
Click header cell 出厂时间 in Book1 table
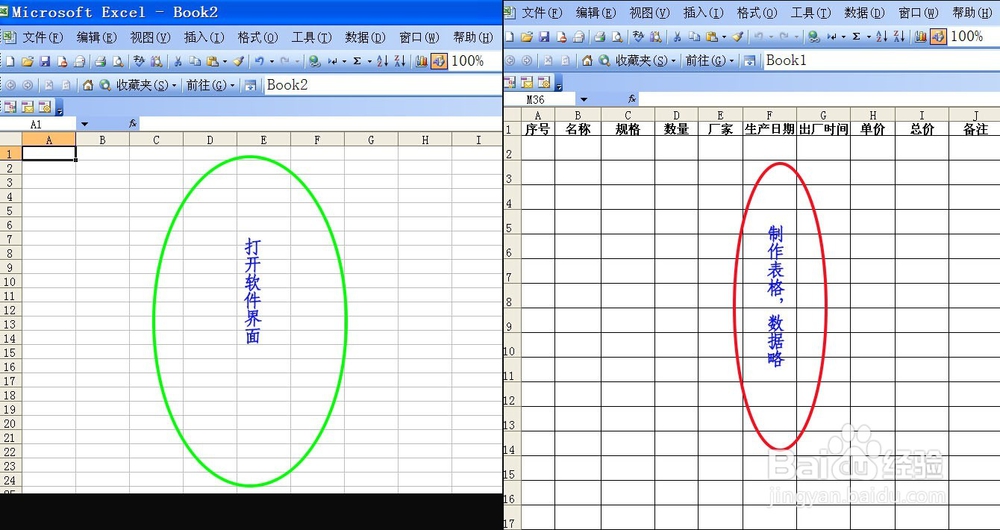point(823,129)
